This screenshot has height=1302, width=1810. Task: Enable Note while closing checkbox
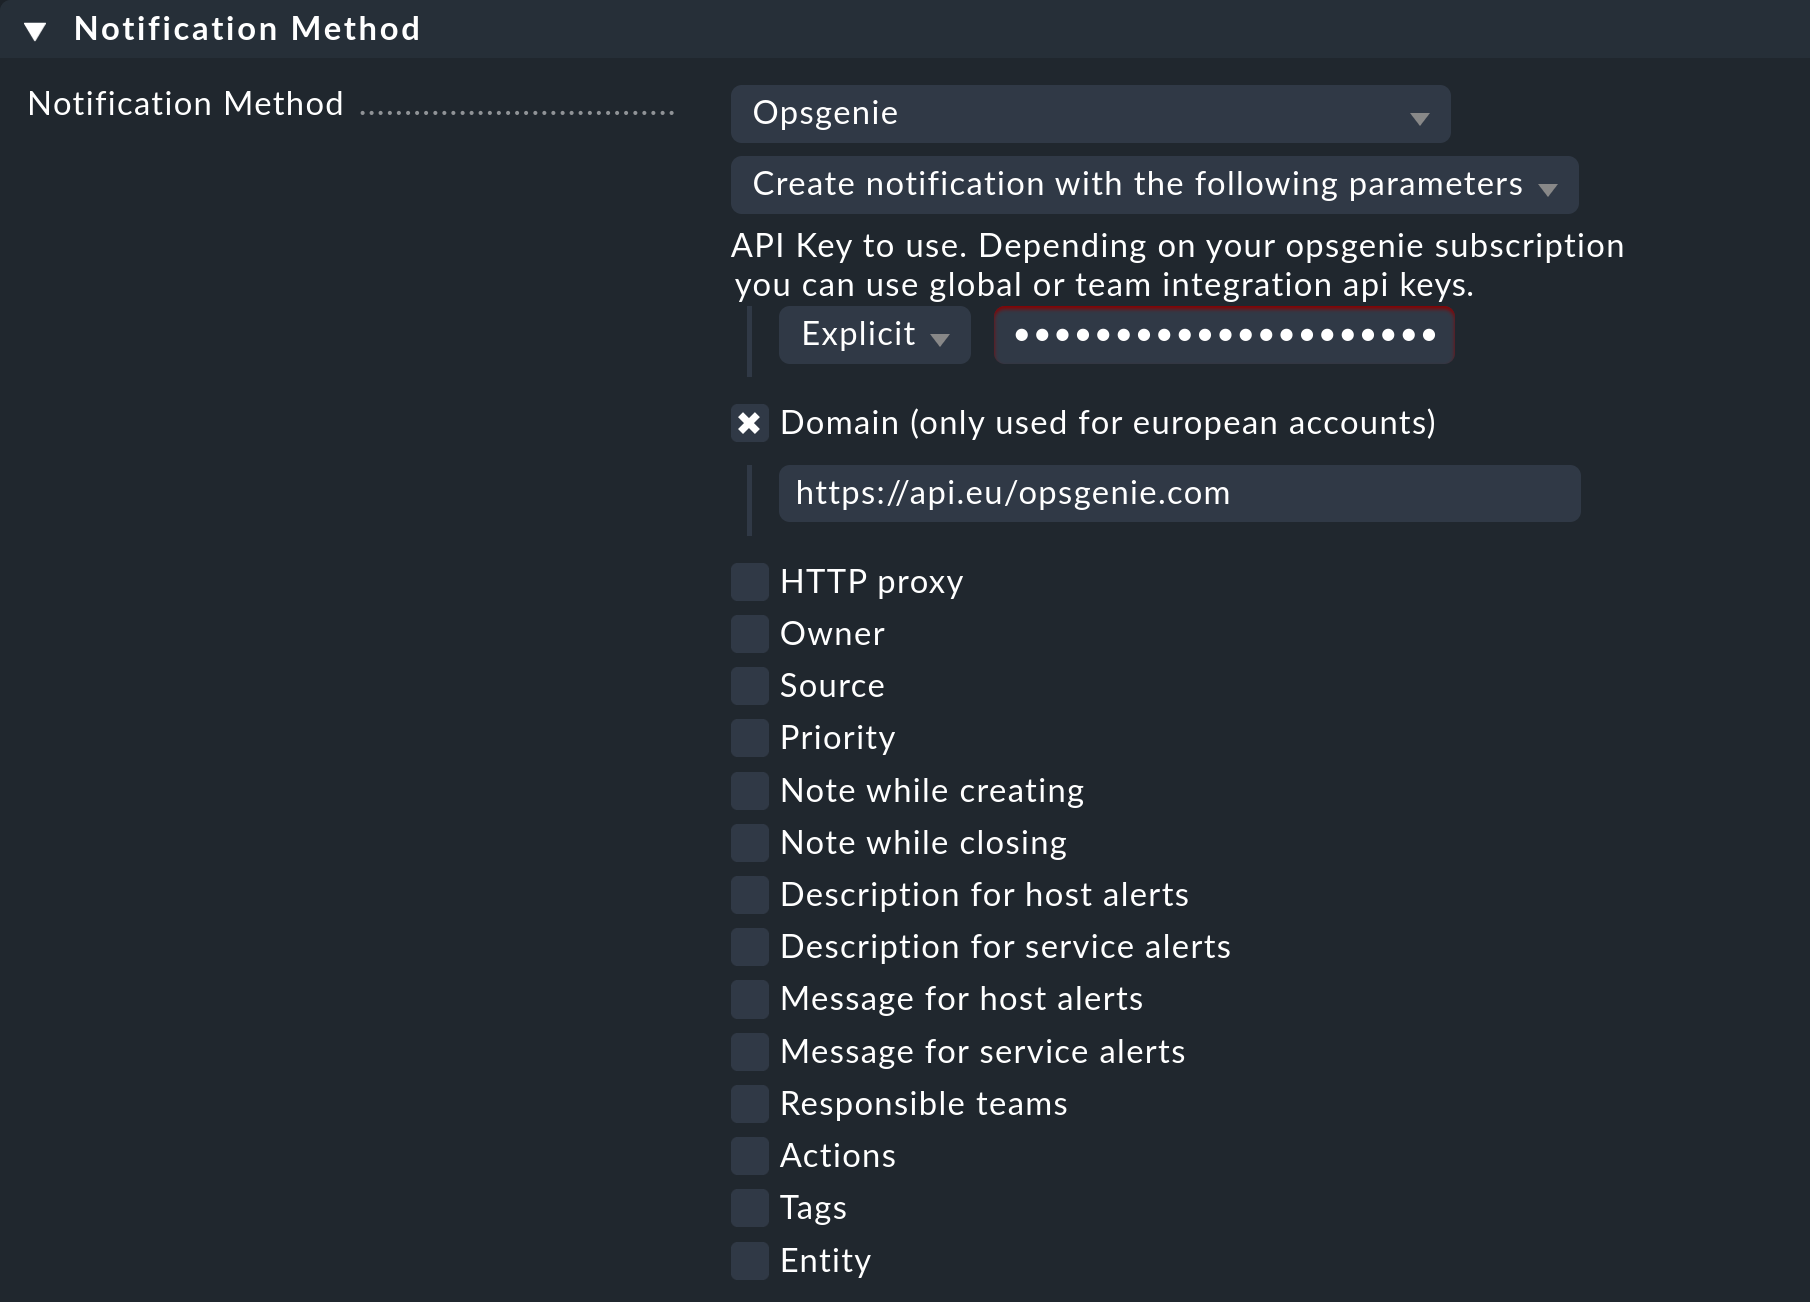(750, 843)
